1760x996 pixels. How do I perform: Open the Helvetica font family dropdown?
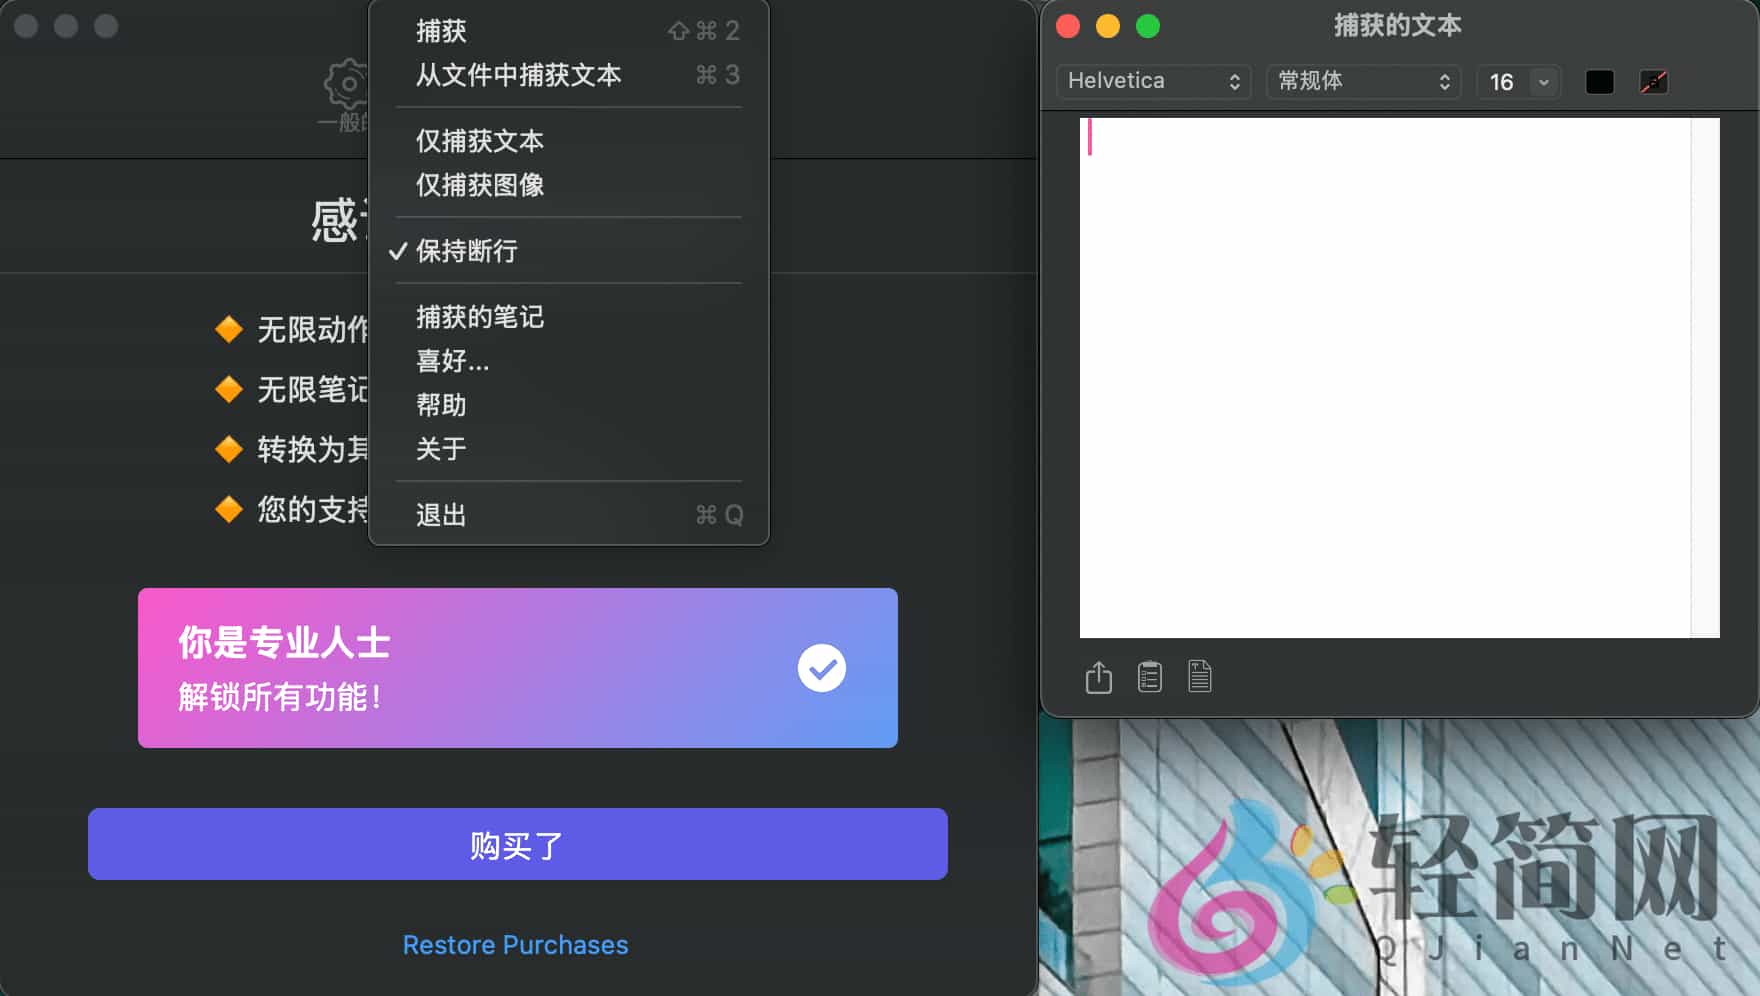pos(1152,81)
